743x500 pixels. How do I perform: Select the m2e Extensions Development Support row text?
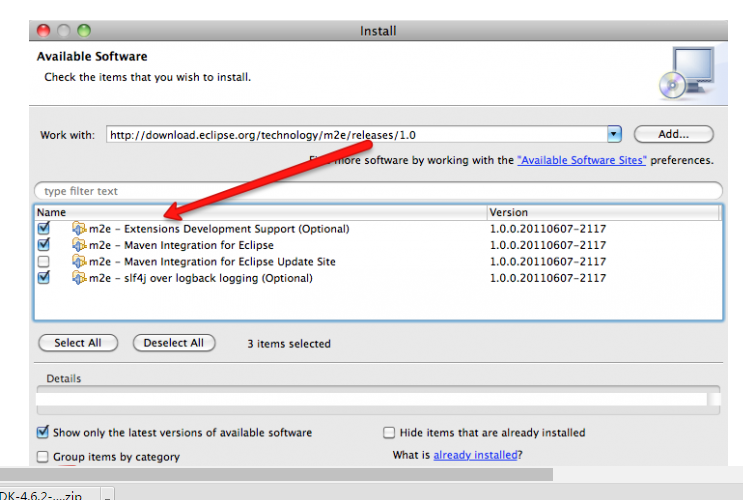click(219, 229)
